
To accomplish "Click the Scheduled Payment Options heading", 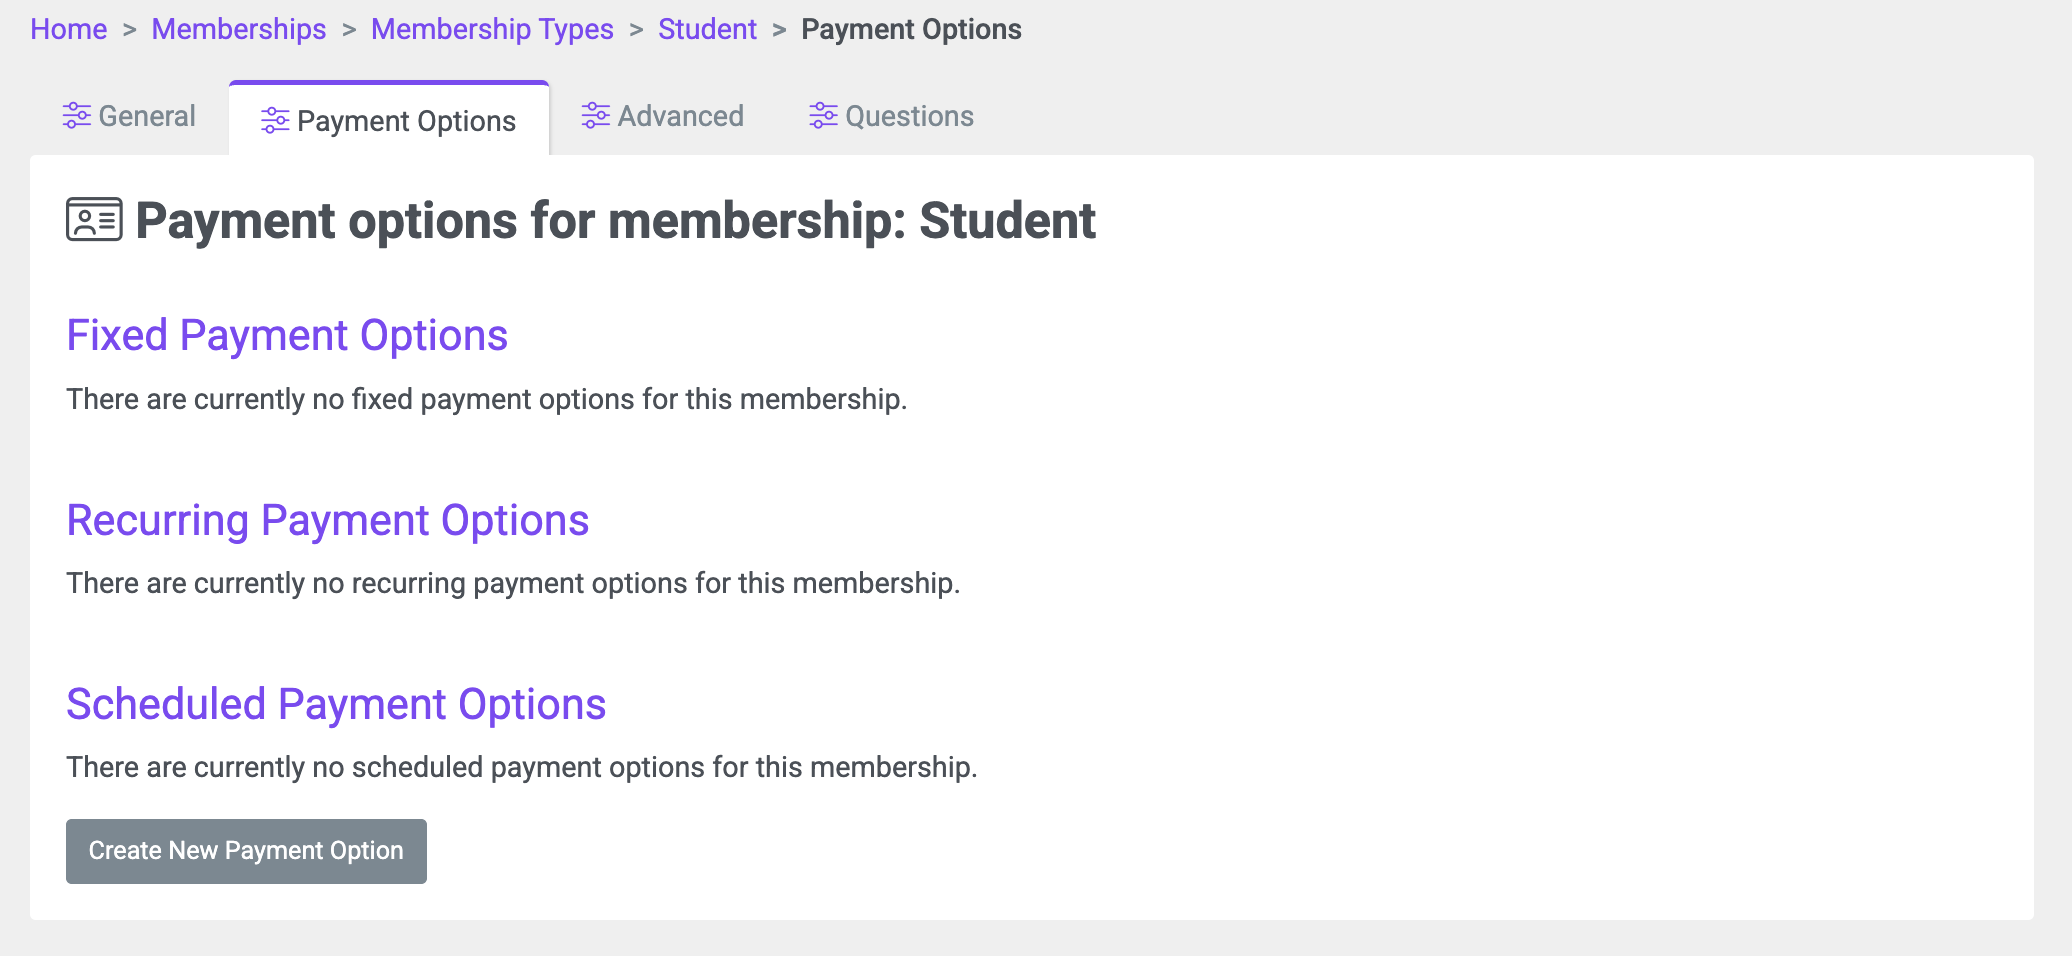I will coord(336,704).
